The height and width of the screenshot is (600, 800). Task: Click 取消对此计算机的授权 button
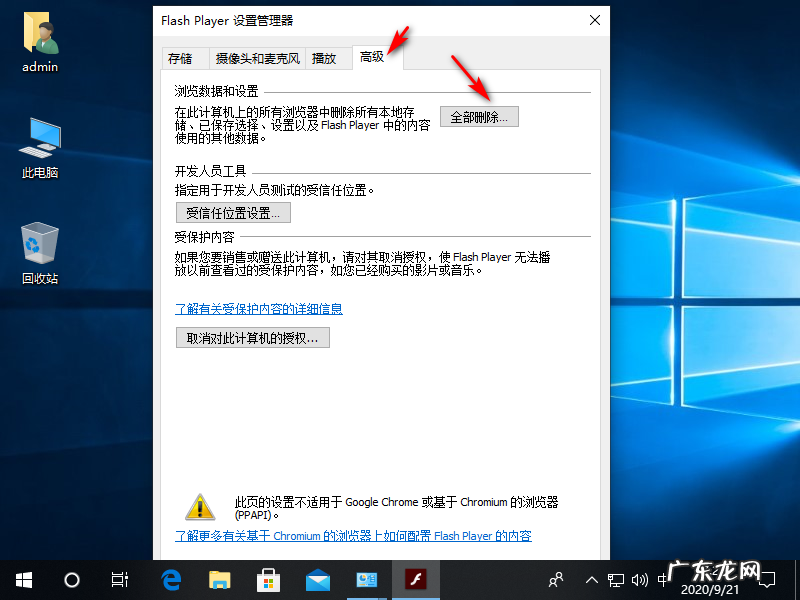[x=253, y=337]
